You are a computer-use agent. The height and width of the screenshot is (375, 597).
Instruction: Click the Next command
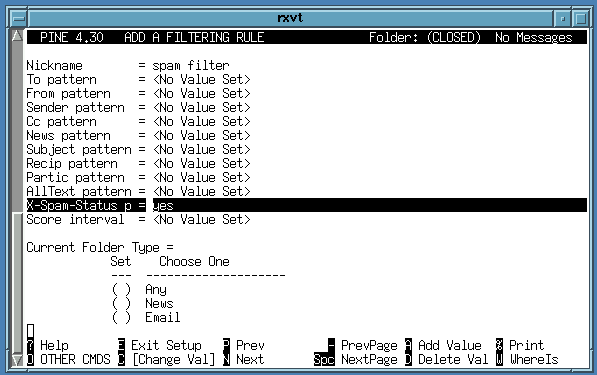[x=244, y=359]
